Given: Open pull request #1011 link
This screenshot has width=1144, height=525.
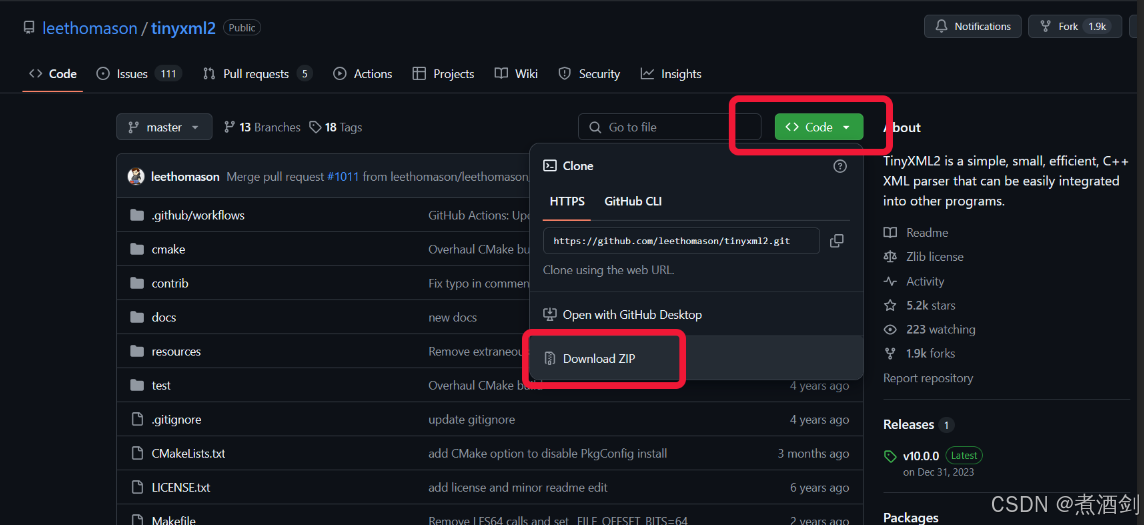Looking at the screenshot, I should tap(343, 176).
